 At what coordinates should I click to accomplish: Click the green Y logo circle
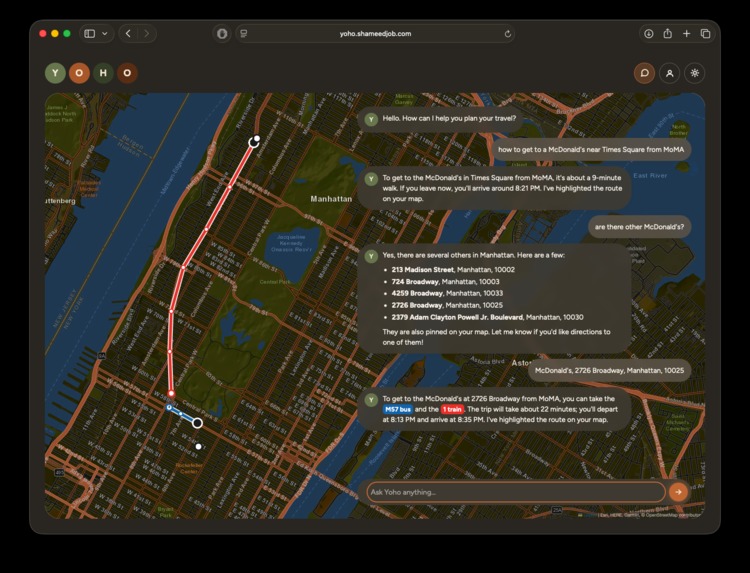(x=55, y=73)
